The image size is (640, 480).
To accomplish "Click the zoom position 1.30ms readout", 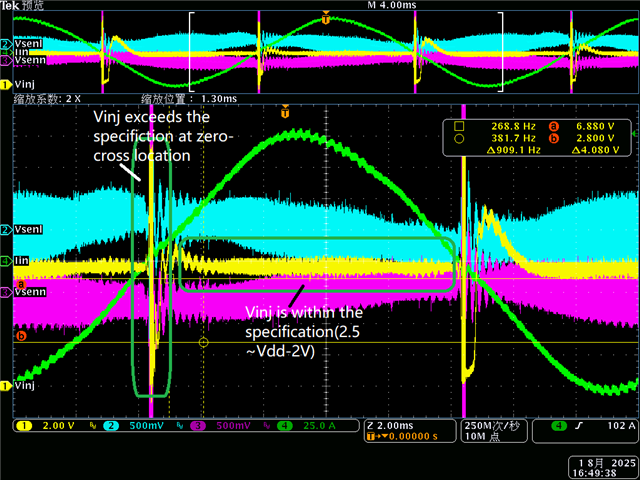I will pos(189,99).
